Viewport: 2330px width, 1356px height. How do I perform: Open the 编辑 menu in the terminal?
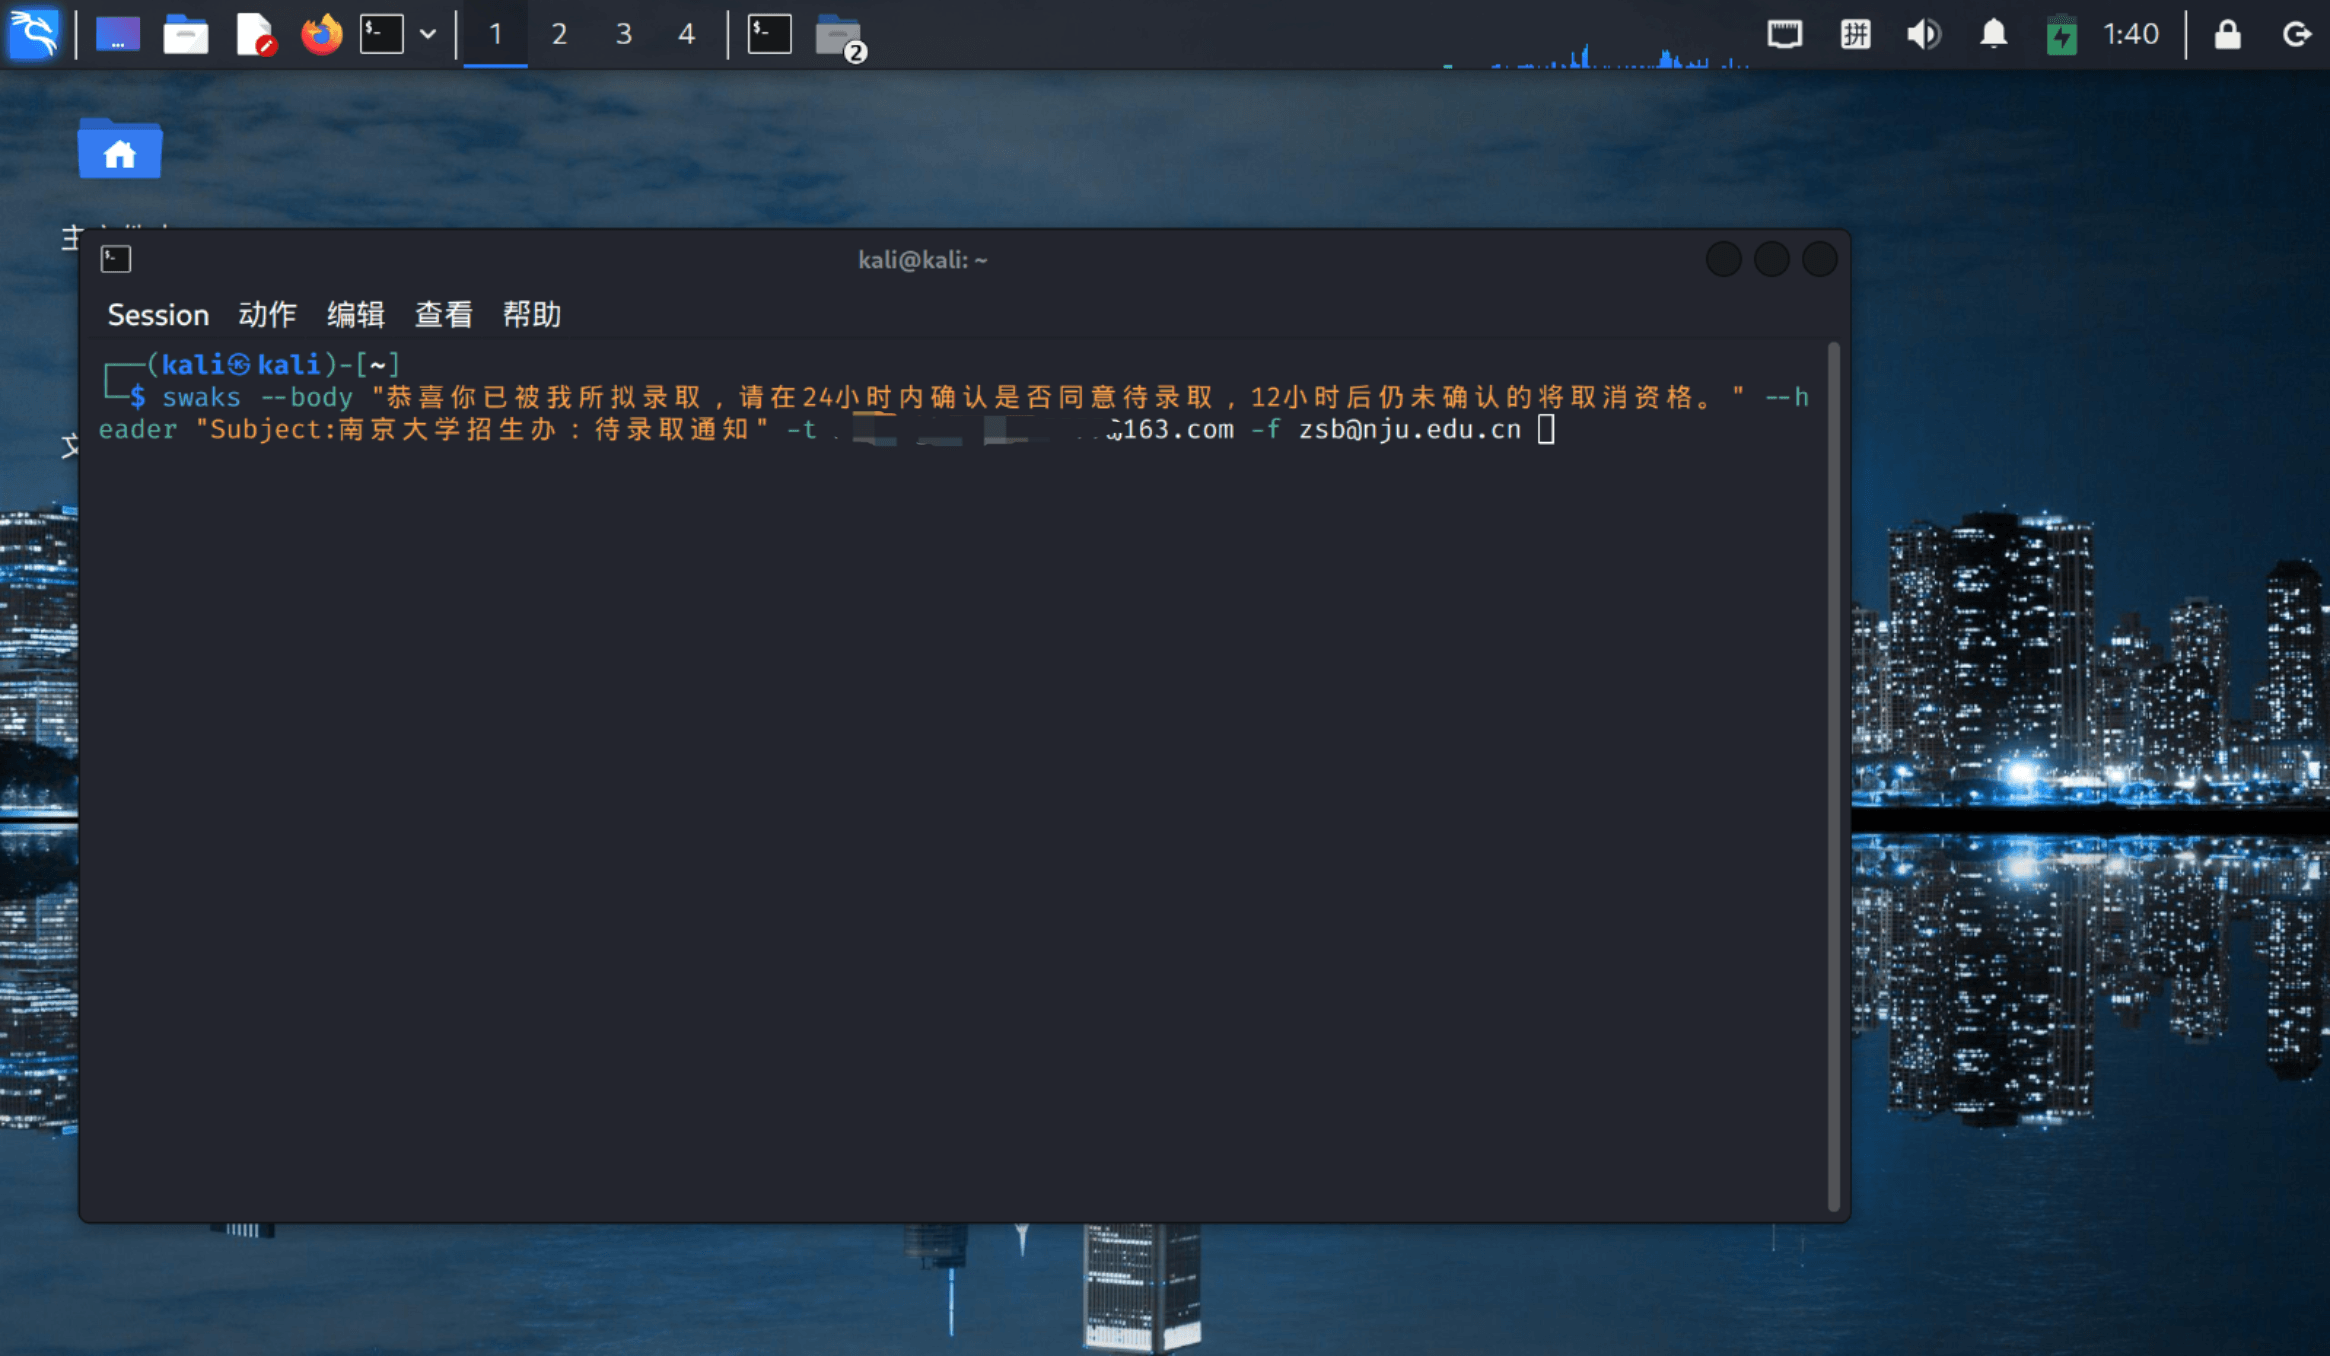coord(355,315)
